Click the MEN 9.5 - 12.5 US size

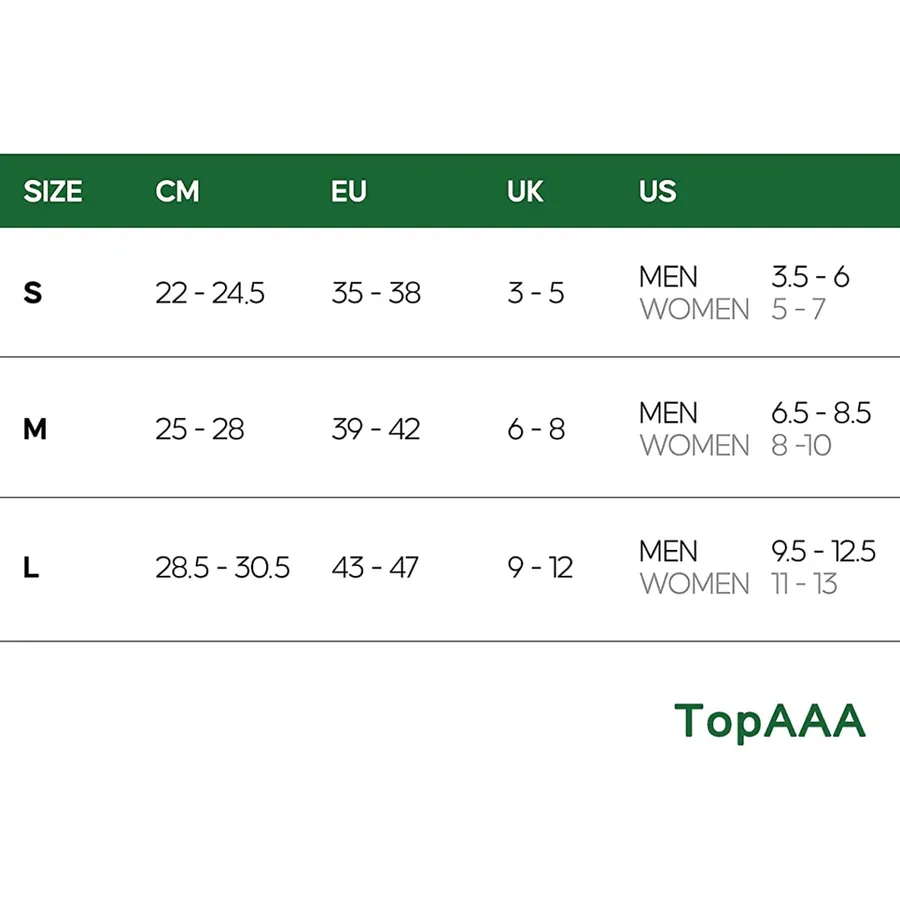[x=758, y=551]
